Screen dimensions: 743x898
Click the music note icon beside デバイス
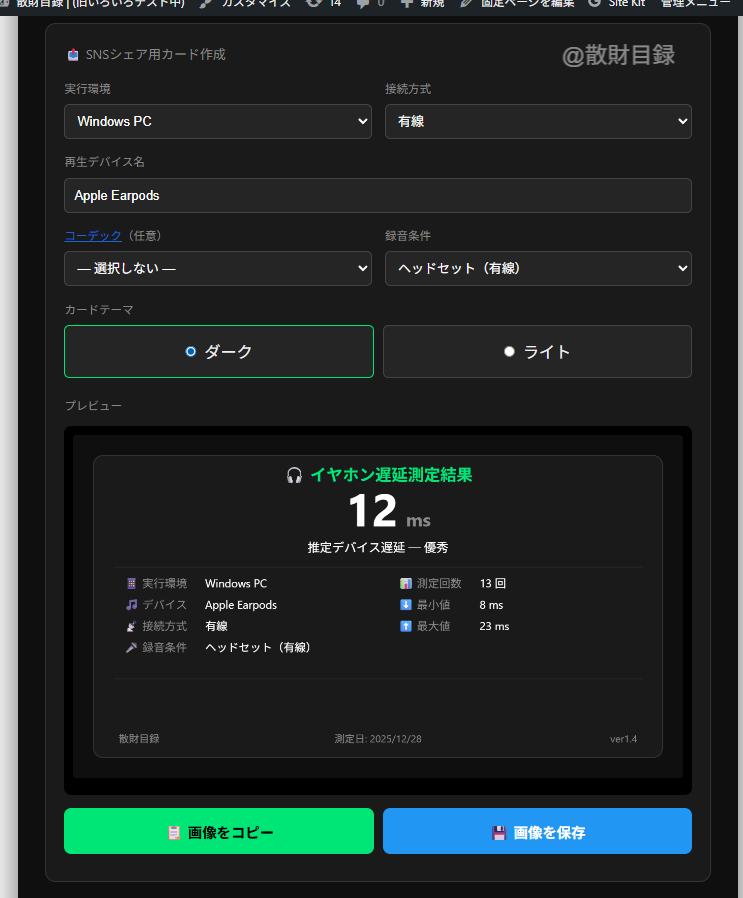pyautogui.click(x=131, y=605)
